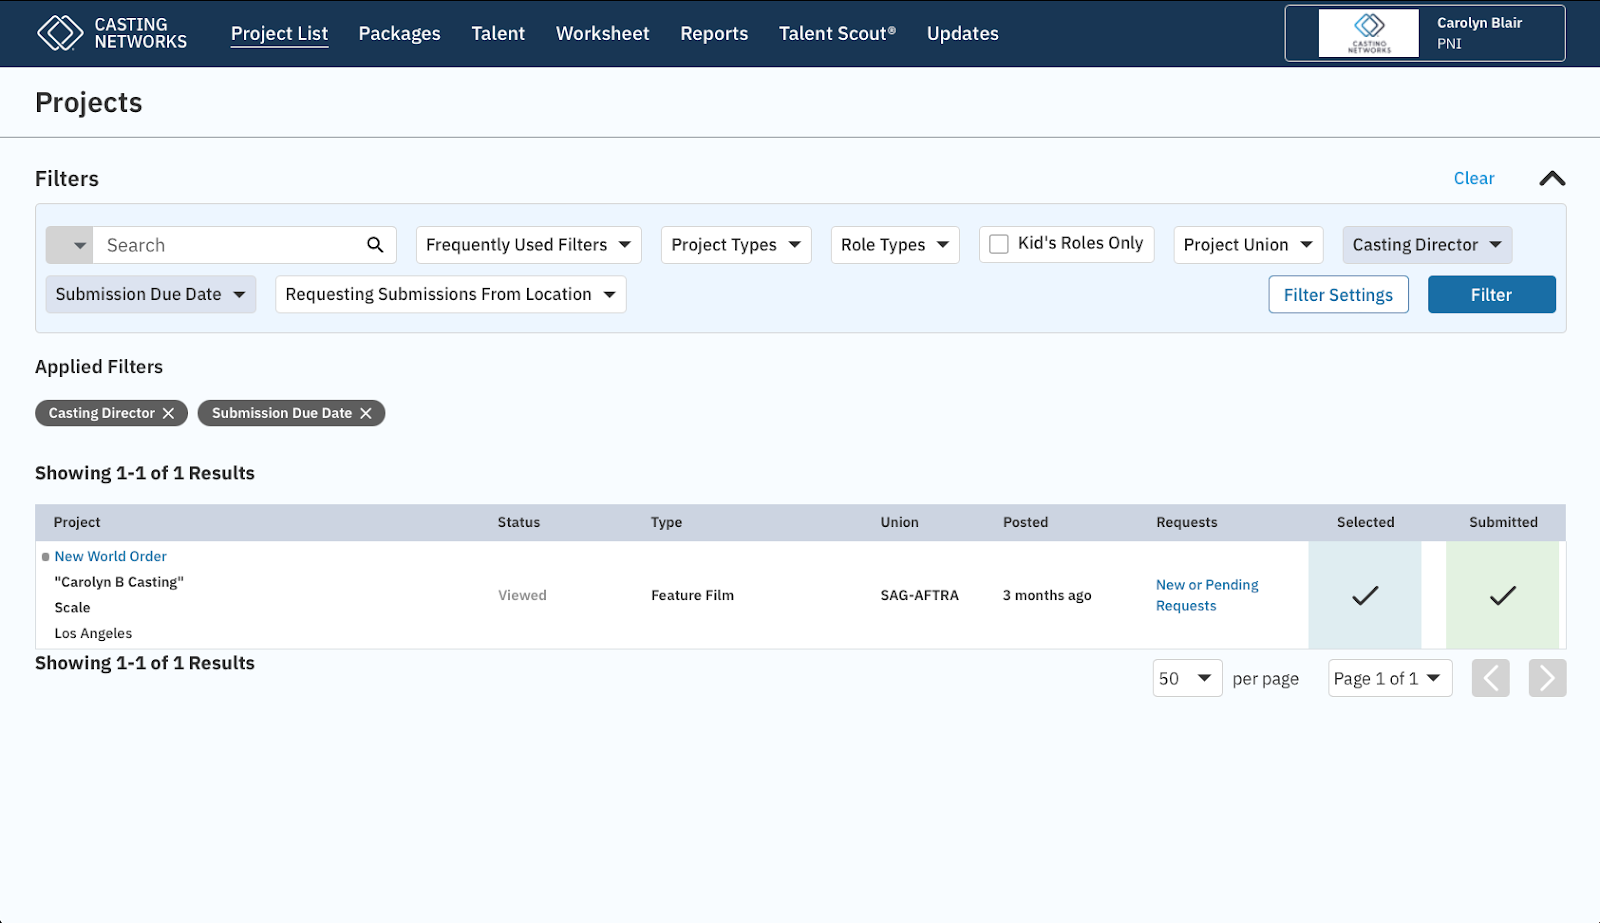Enable Kid's Roles Only checkbox
Viewport: 1600px width, 923px height.
[999, 244]
